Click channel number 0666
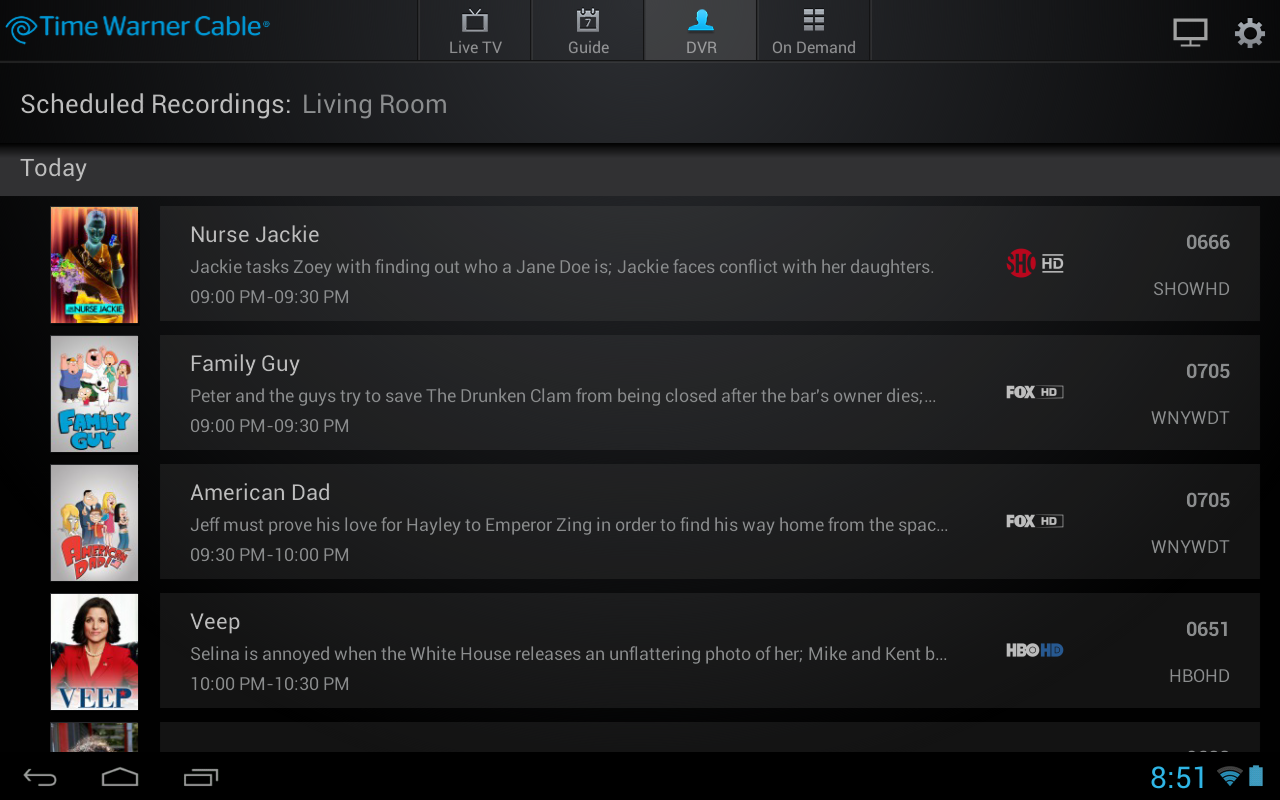The width and height of the screenshot is (1280, 800). click(x=1208, y=242)
